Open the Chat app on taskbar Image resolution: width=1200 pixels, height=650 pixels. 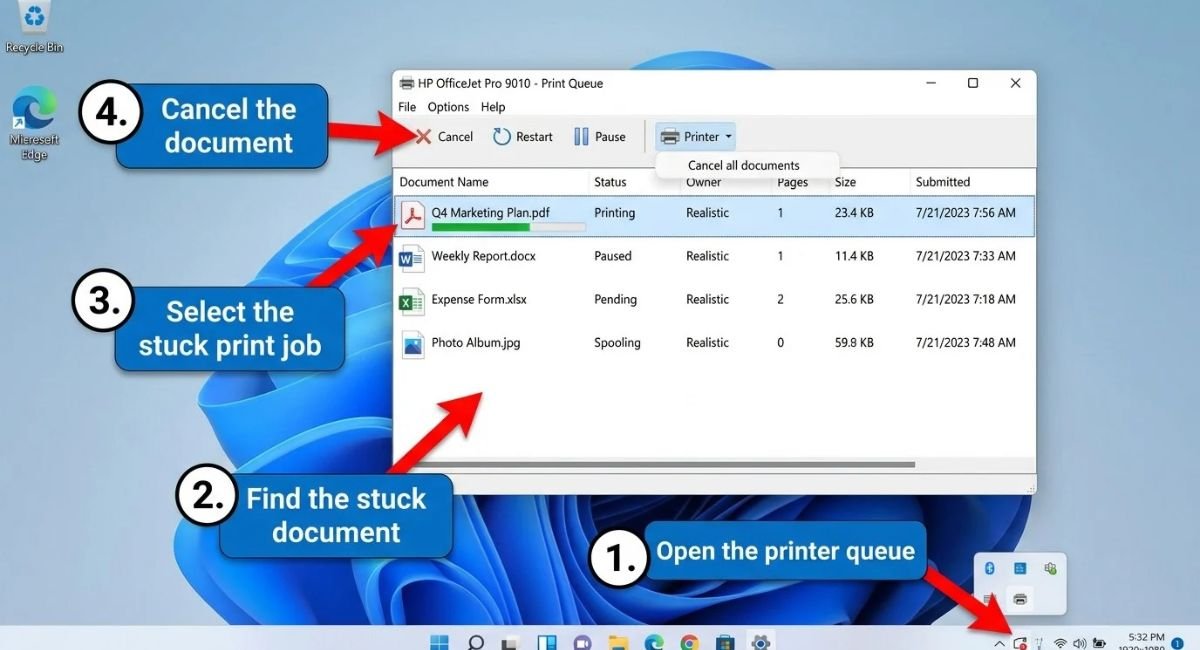pyautogui.click(x=582, y=641)
